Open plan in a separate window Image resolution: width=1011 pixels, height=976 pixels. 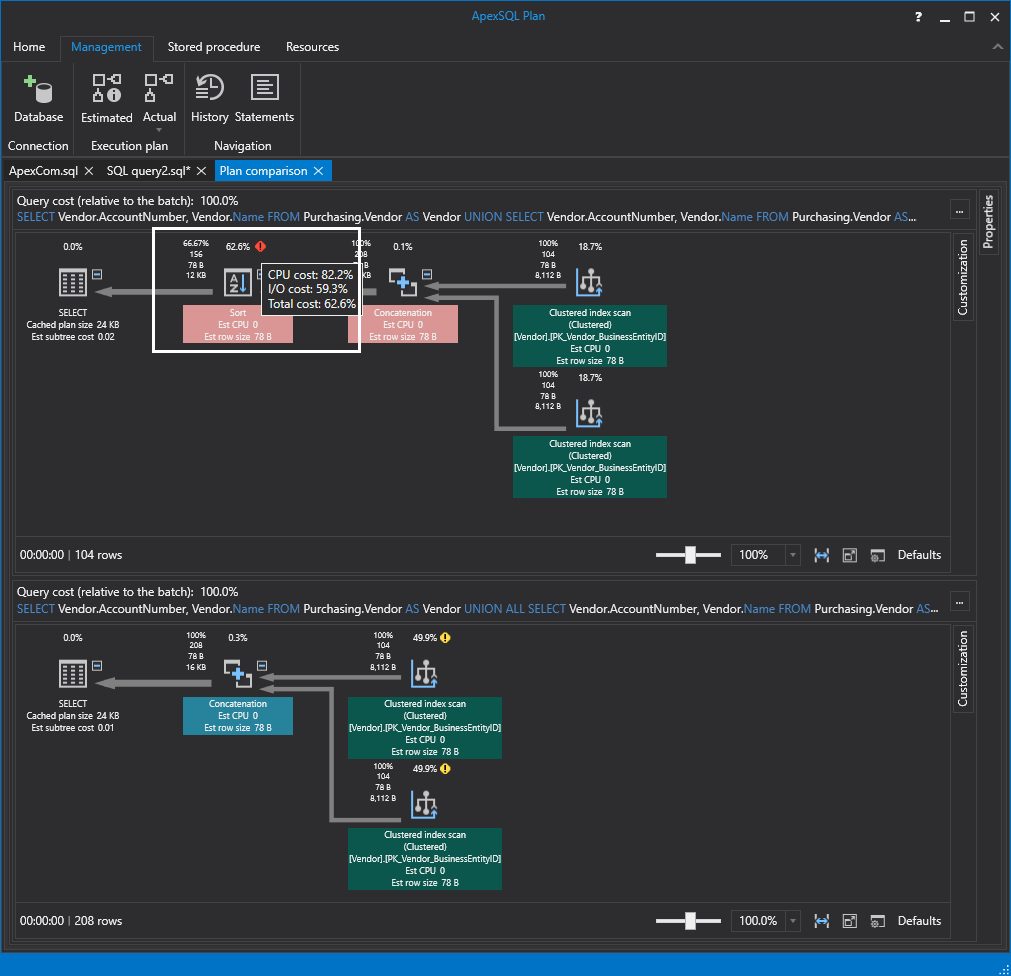[849, 555]
